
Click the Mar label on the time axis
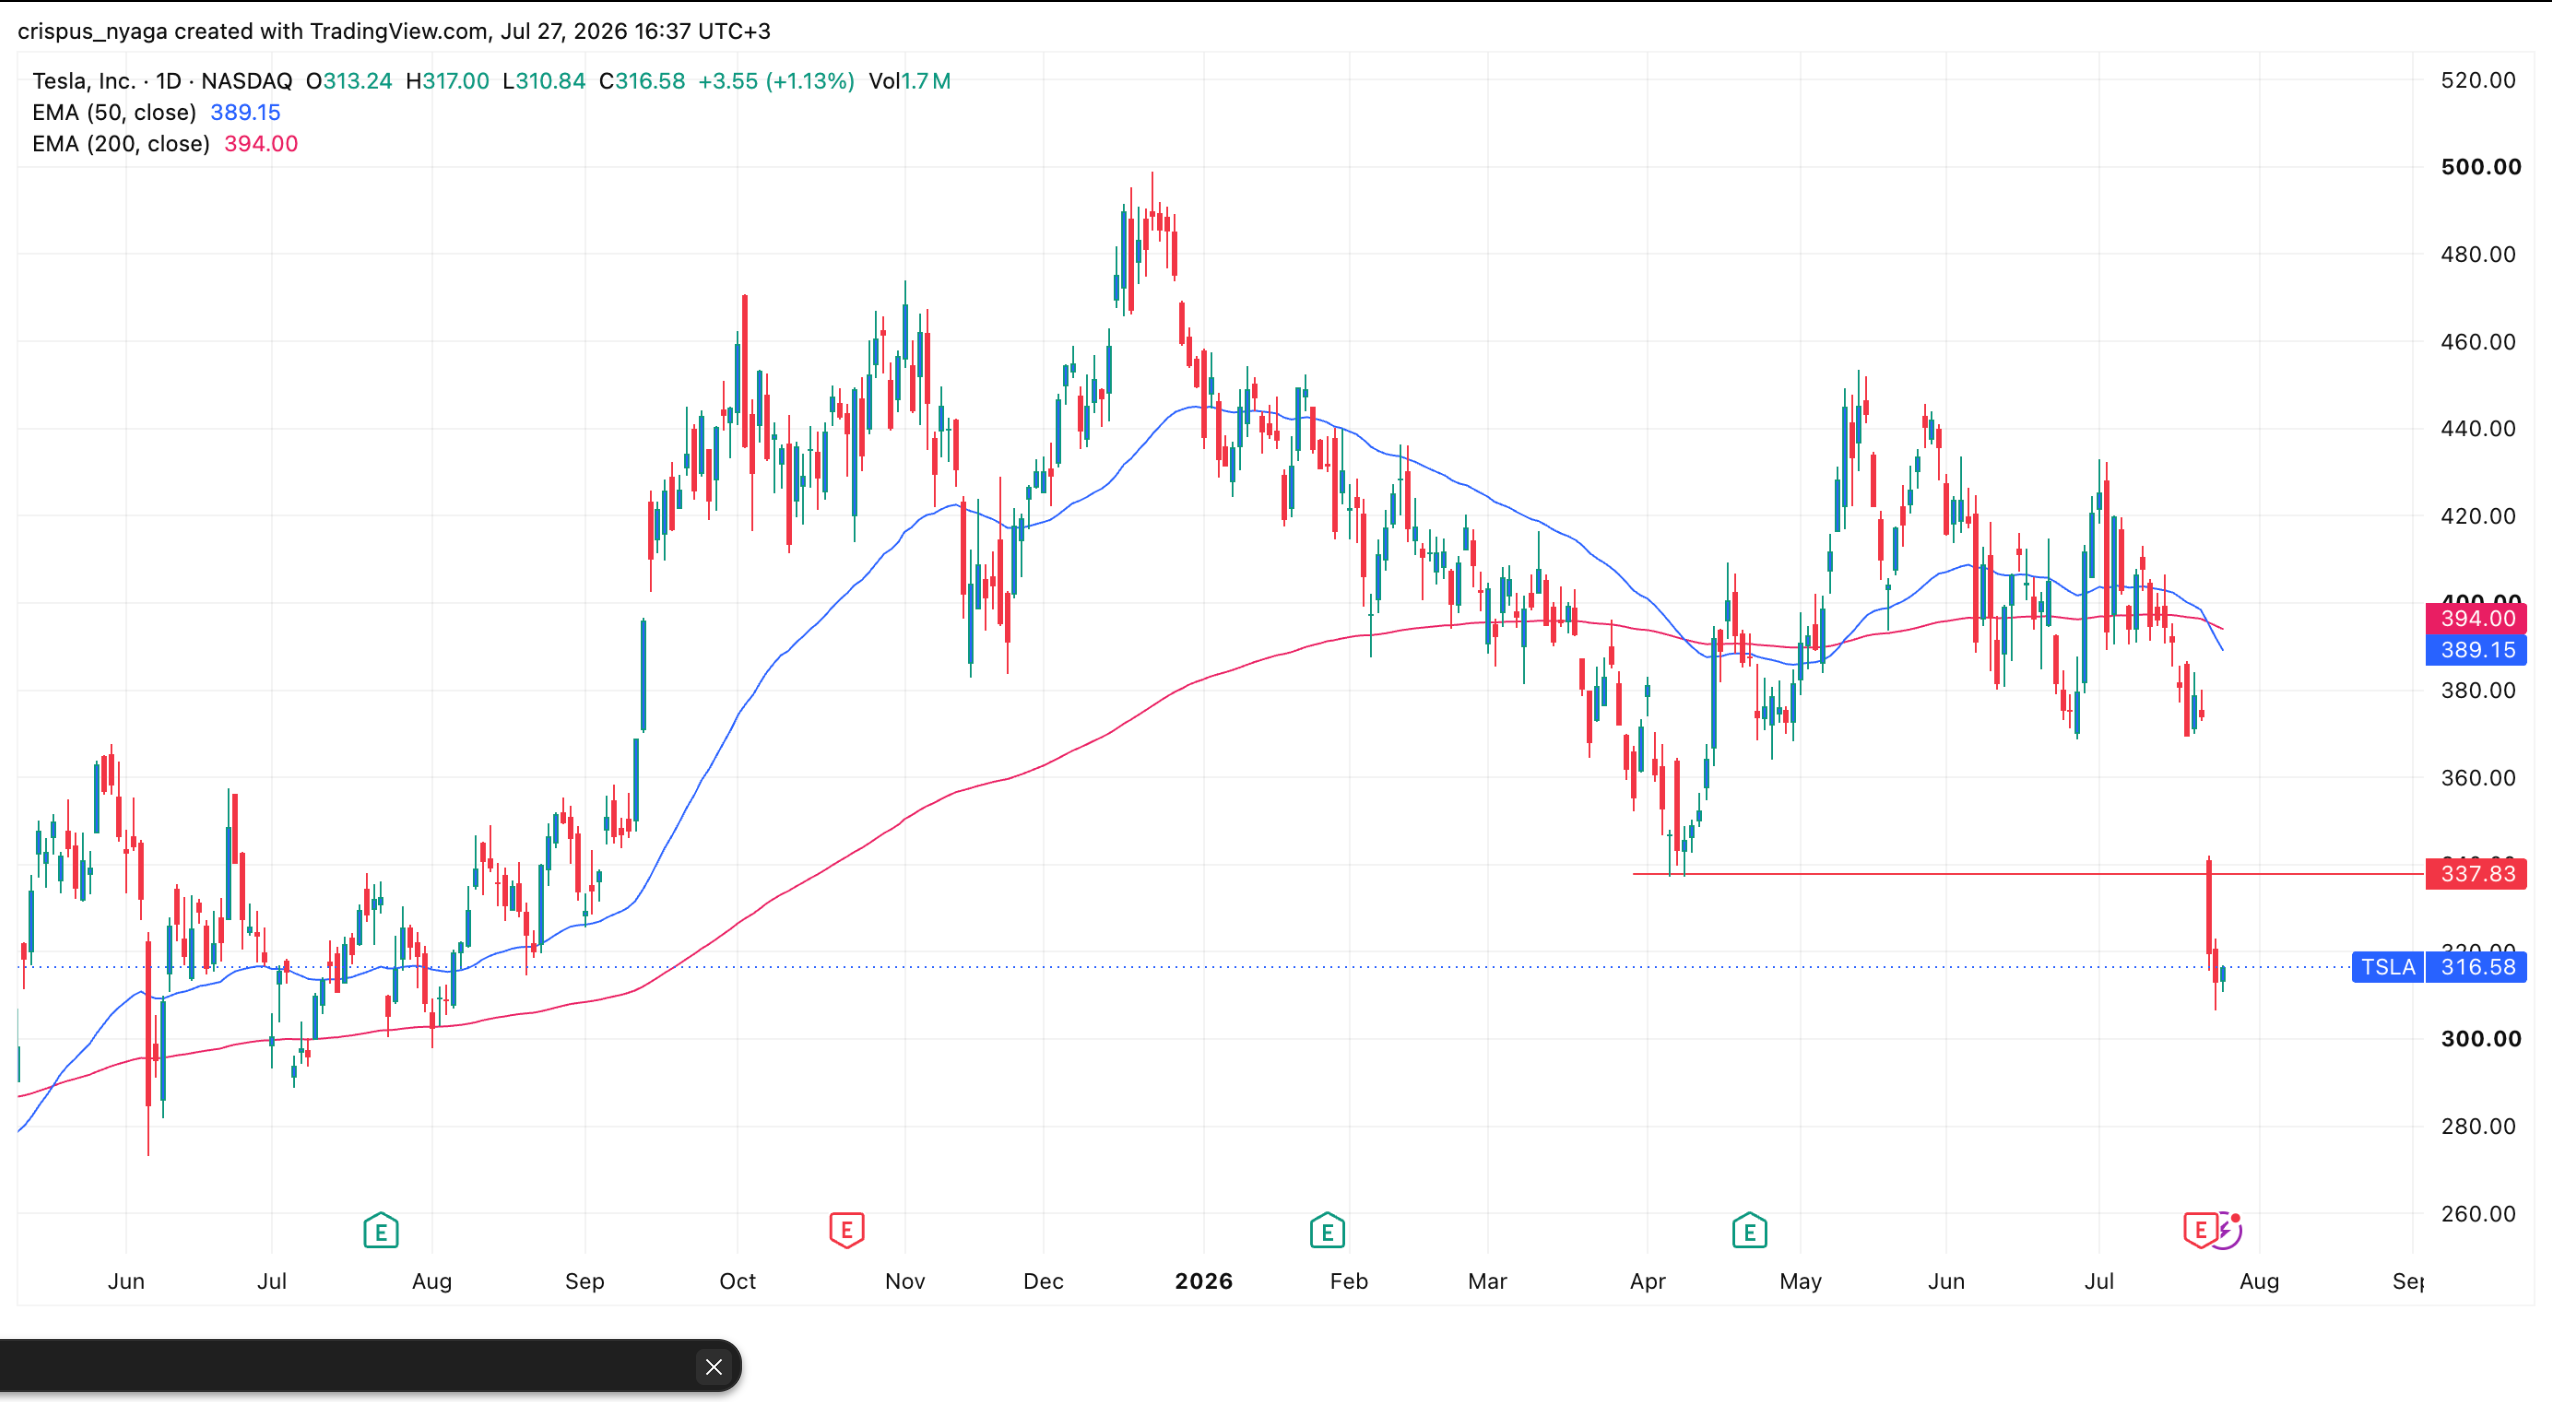point(1487,1281)
